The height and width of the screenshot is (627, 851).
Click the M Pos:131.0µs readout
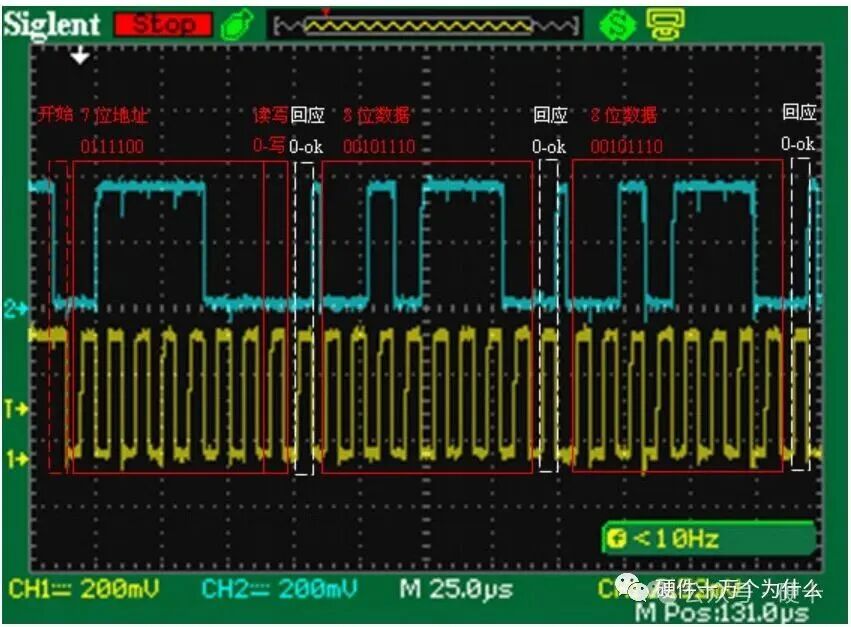(x=721, y=613)
